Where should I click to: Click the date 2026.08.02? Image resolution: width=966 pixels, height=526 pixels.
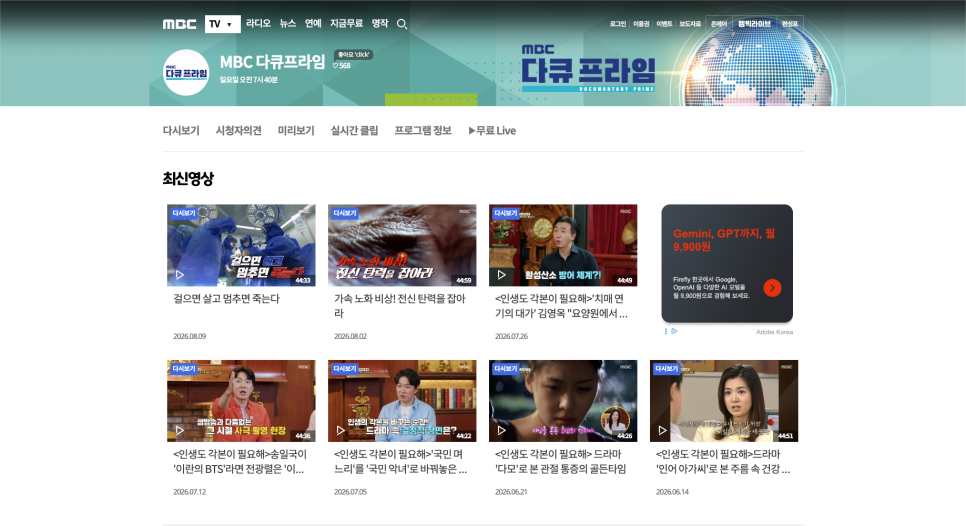(x=351, y=336)
